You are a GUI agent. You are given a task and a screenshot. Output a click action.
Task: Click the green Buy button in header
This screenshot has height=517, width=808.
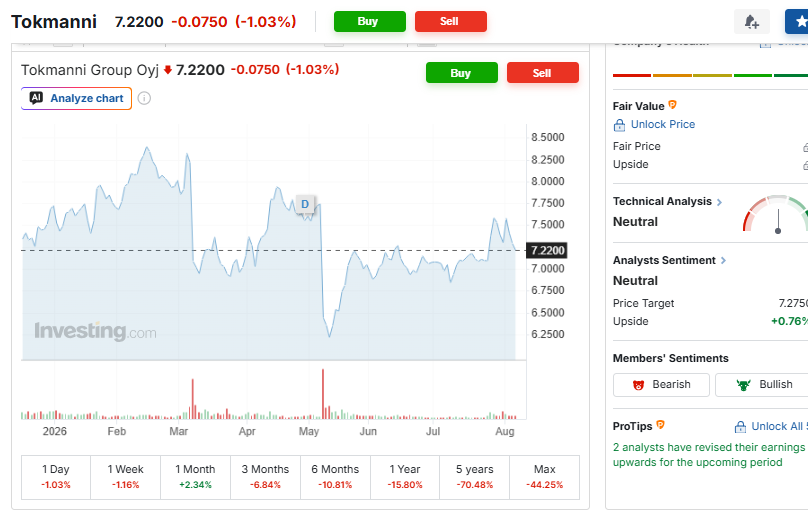tap(369, 22)
